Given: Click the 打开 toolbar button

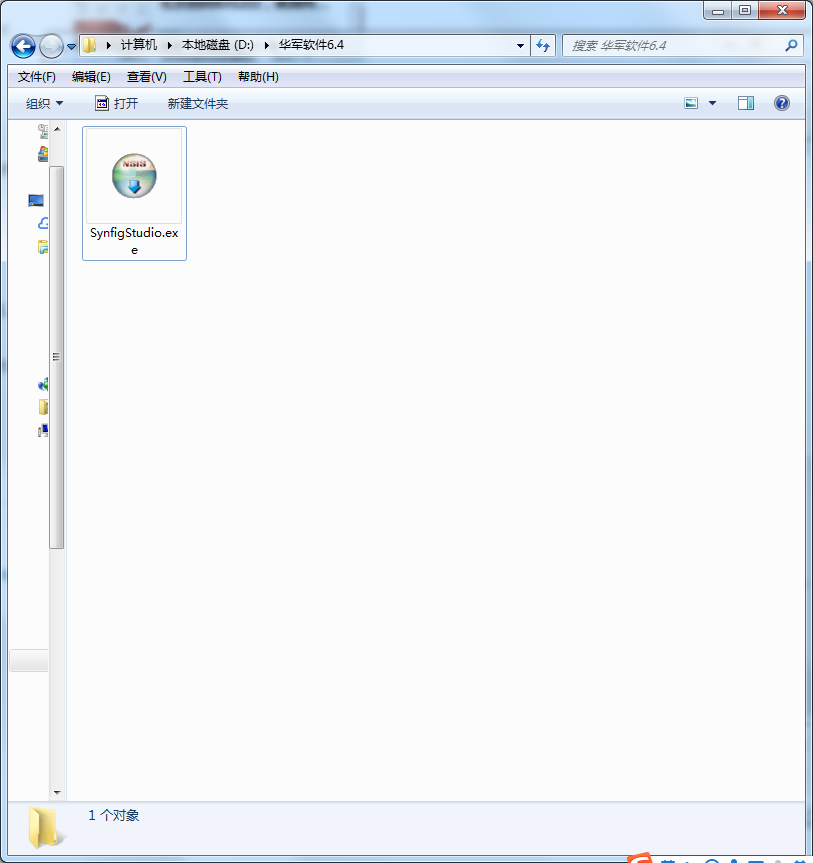Looking at the screenshot, I should (x=117, y=103).
